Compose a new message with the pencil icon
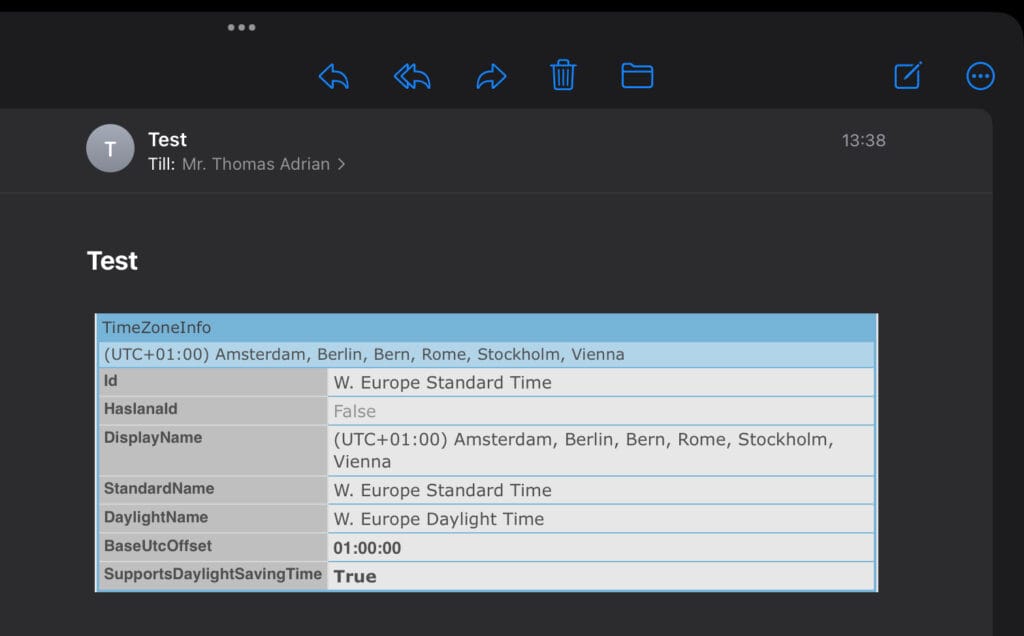Image resolution: width=1024 pixels, height=636 pixels. (908, 75)
